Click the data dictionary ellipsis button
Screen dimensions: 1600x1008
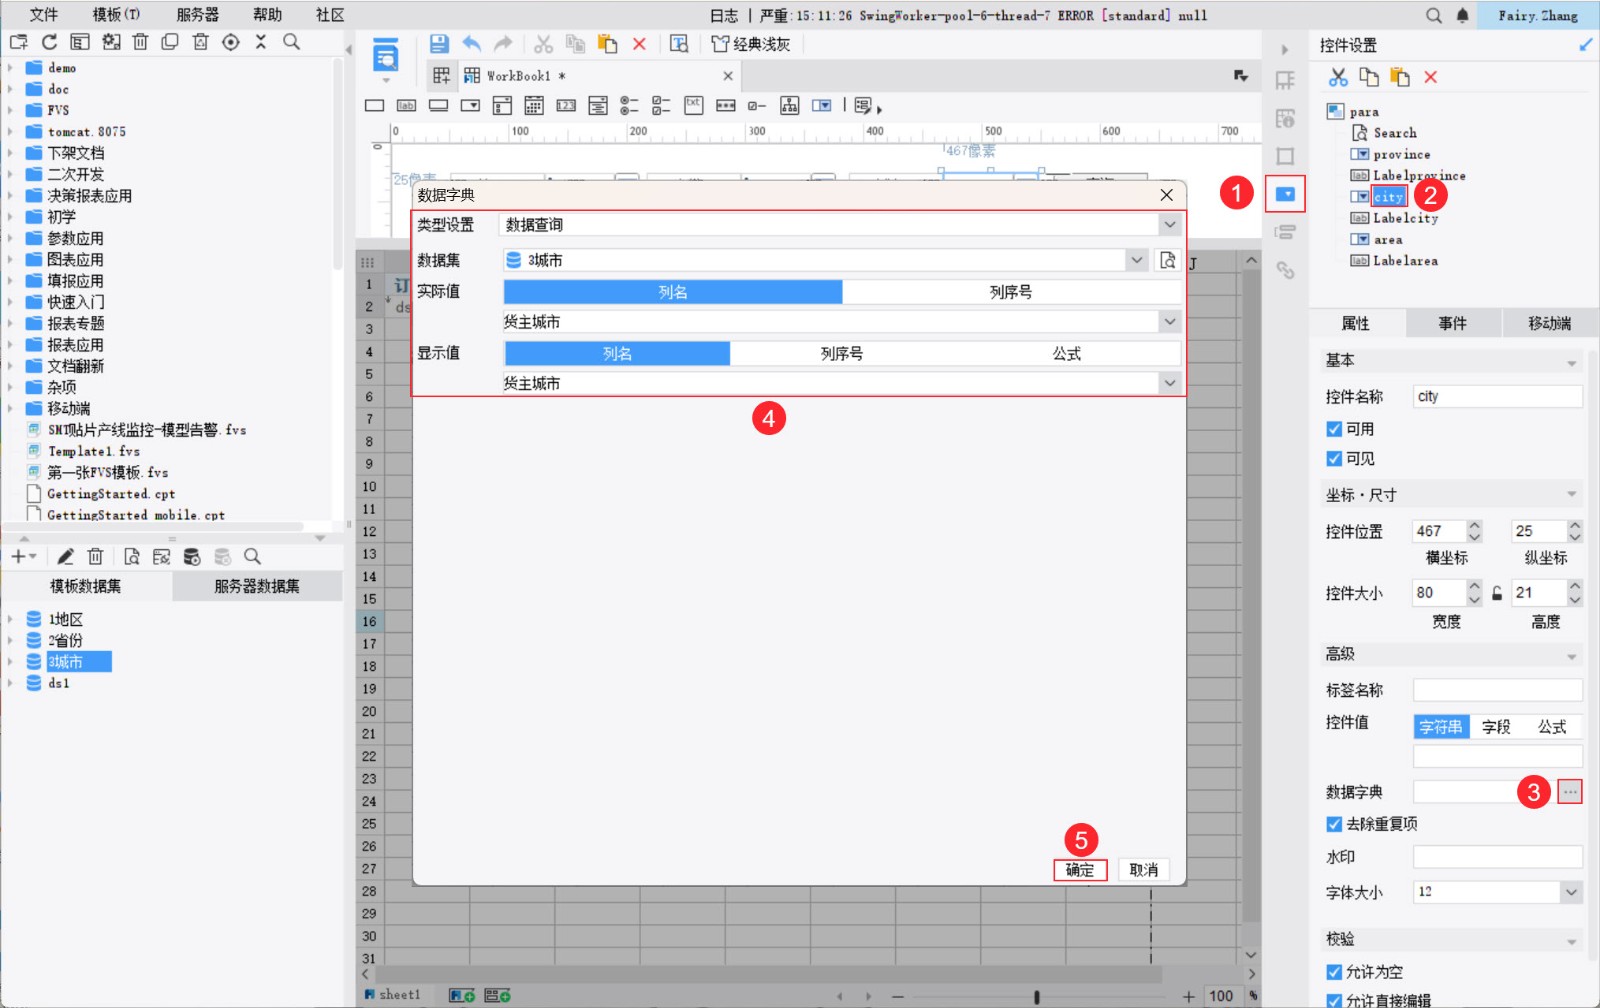(x=1570, y=792)
